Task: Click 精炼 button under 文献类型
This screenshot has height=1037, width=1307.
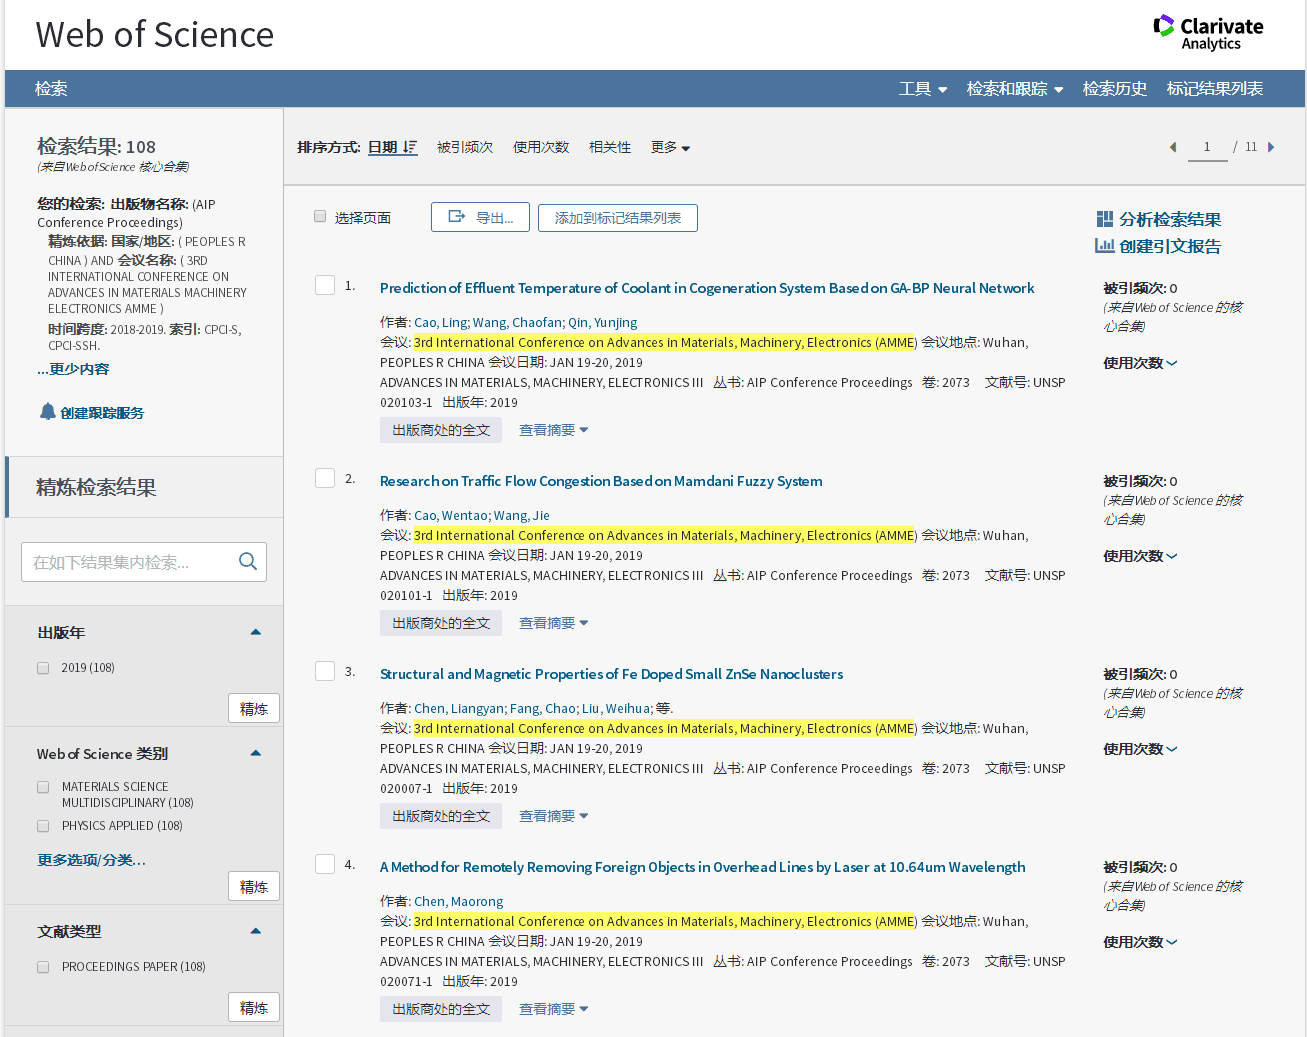Action: pyautogui.click(x=254, y=1007)
